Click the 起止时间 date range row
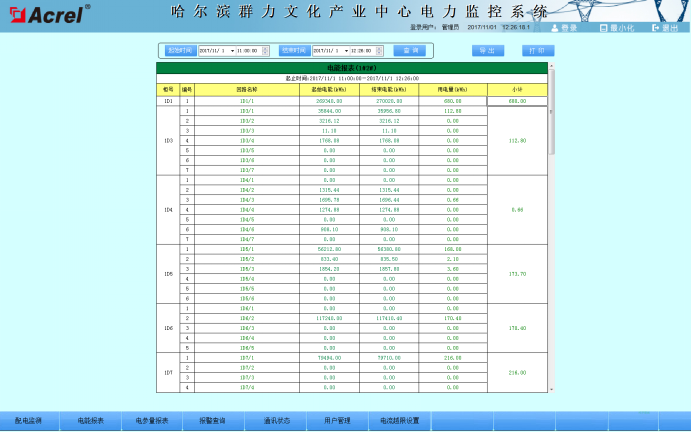 pos(352,78)
